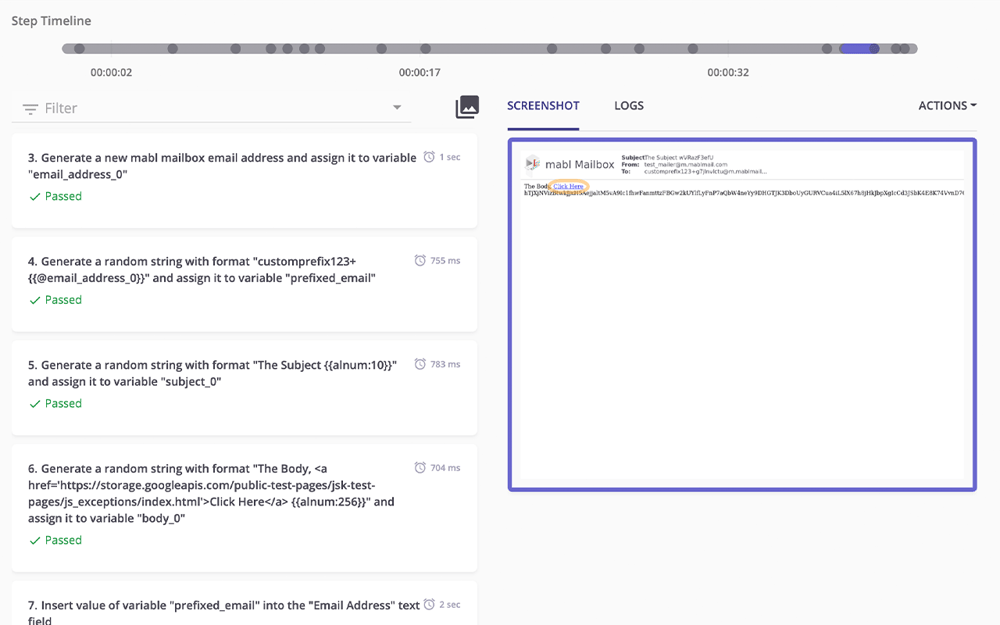1000x625 pixels.
Task: Click the green checkmark on step 3
Action: point(35,196)
